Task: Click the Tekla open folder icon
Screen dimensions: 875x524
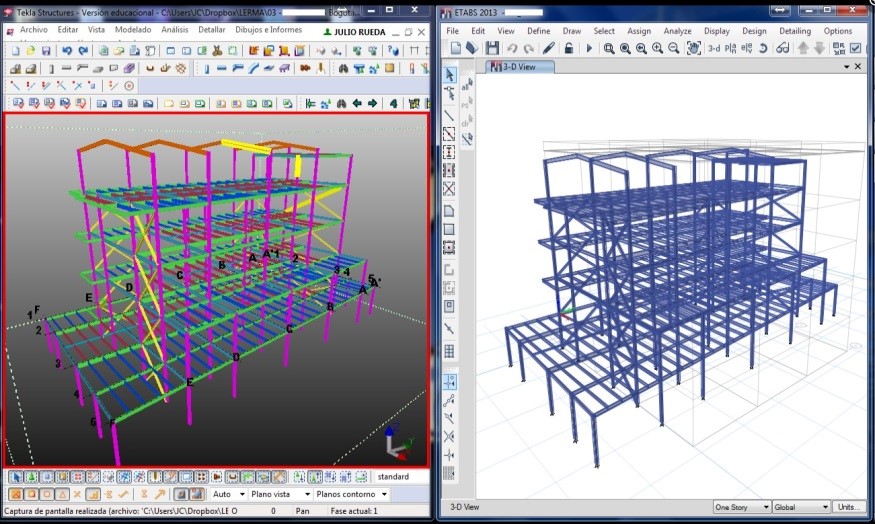Action: click(x=31, y=51)
